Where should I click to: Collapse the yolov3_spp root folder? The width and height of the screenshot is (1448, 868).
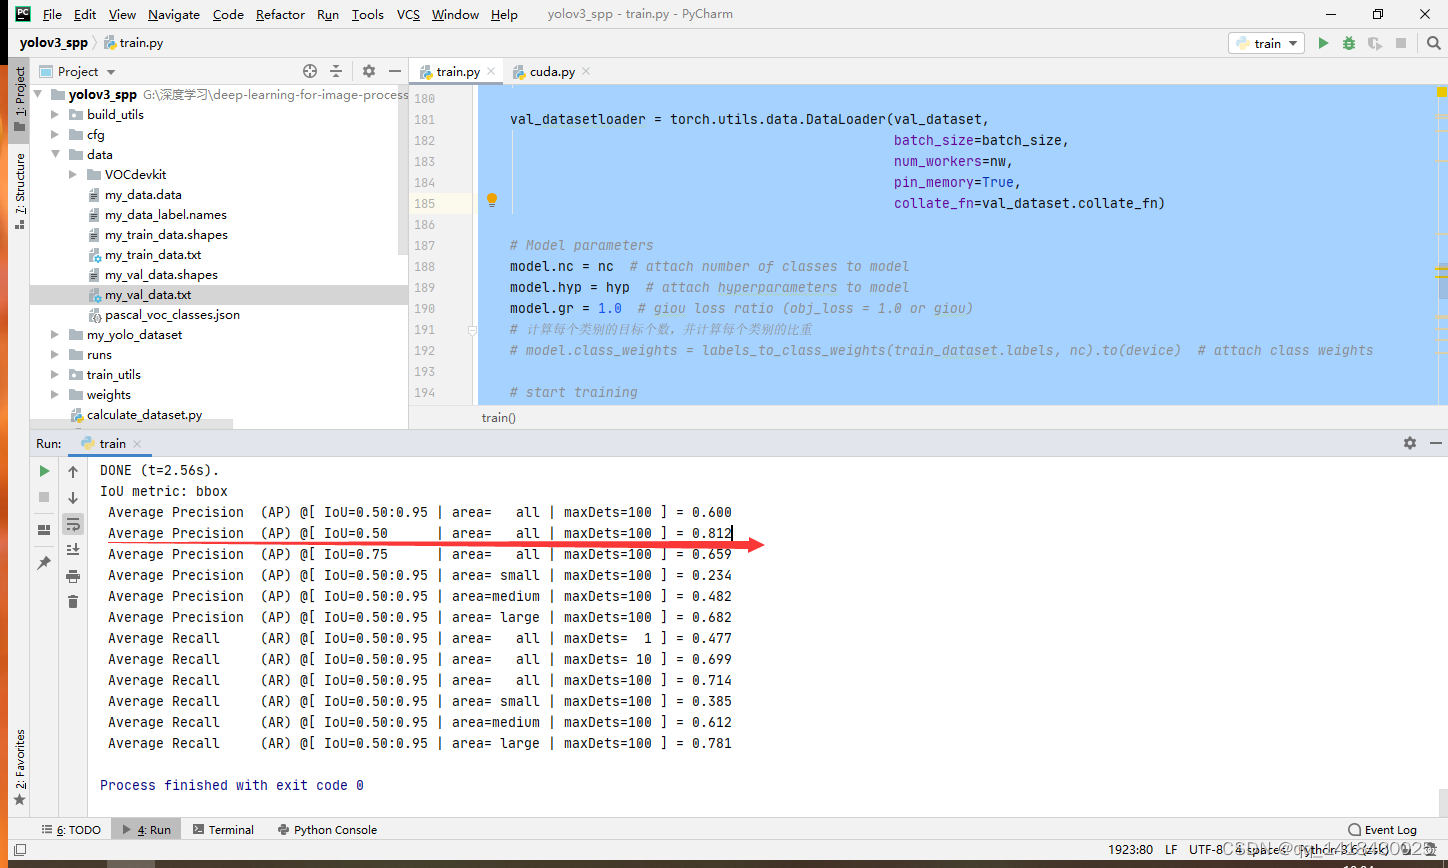point(38,94)
